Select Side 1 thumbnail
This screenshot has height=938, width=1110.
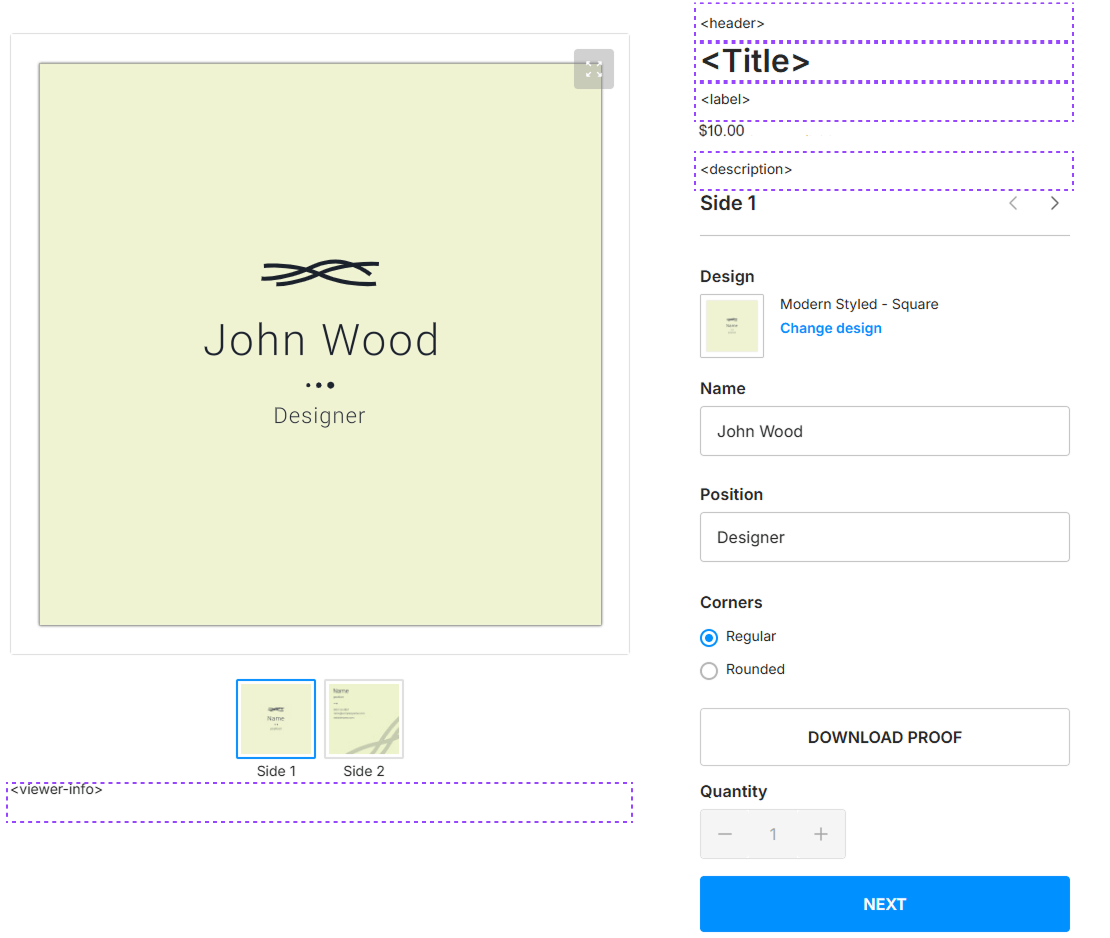click(276, 719)
